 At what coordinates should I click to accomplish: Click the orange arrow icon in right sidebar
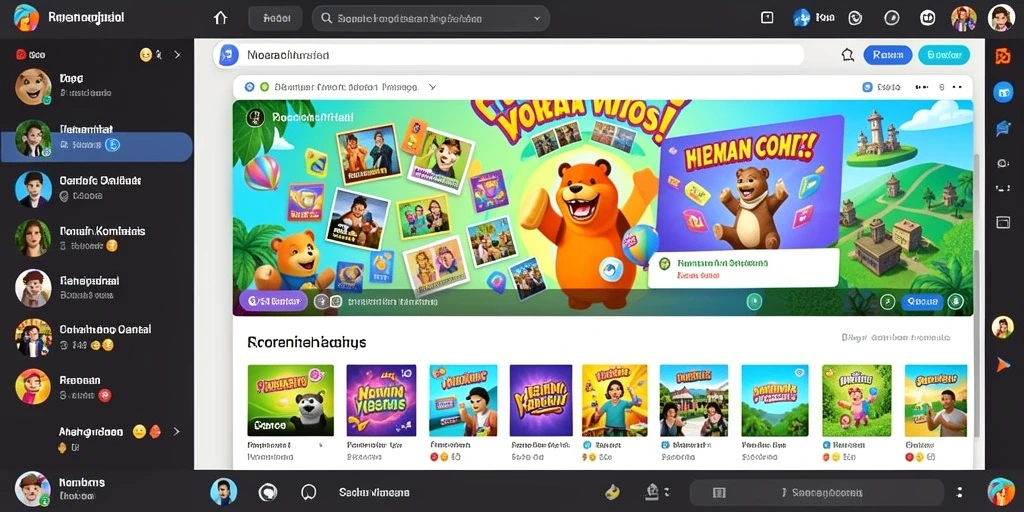[x=1002, y=365]
